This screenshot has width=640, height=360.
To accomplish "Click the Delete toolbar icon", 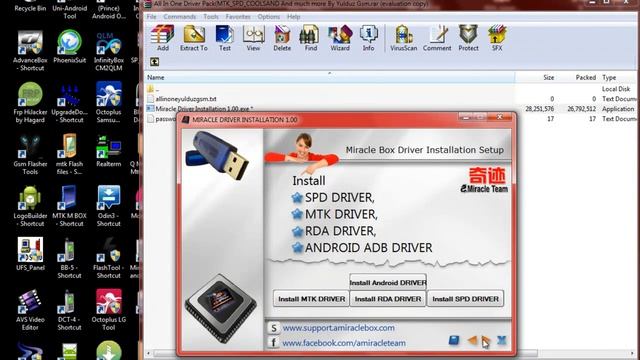I will [282, 38].
